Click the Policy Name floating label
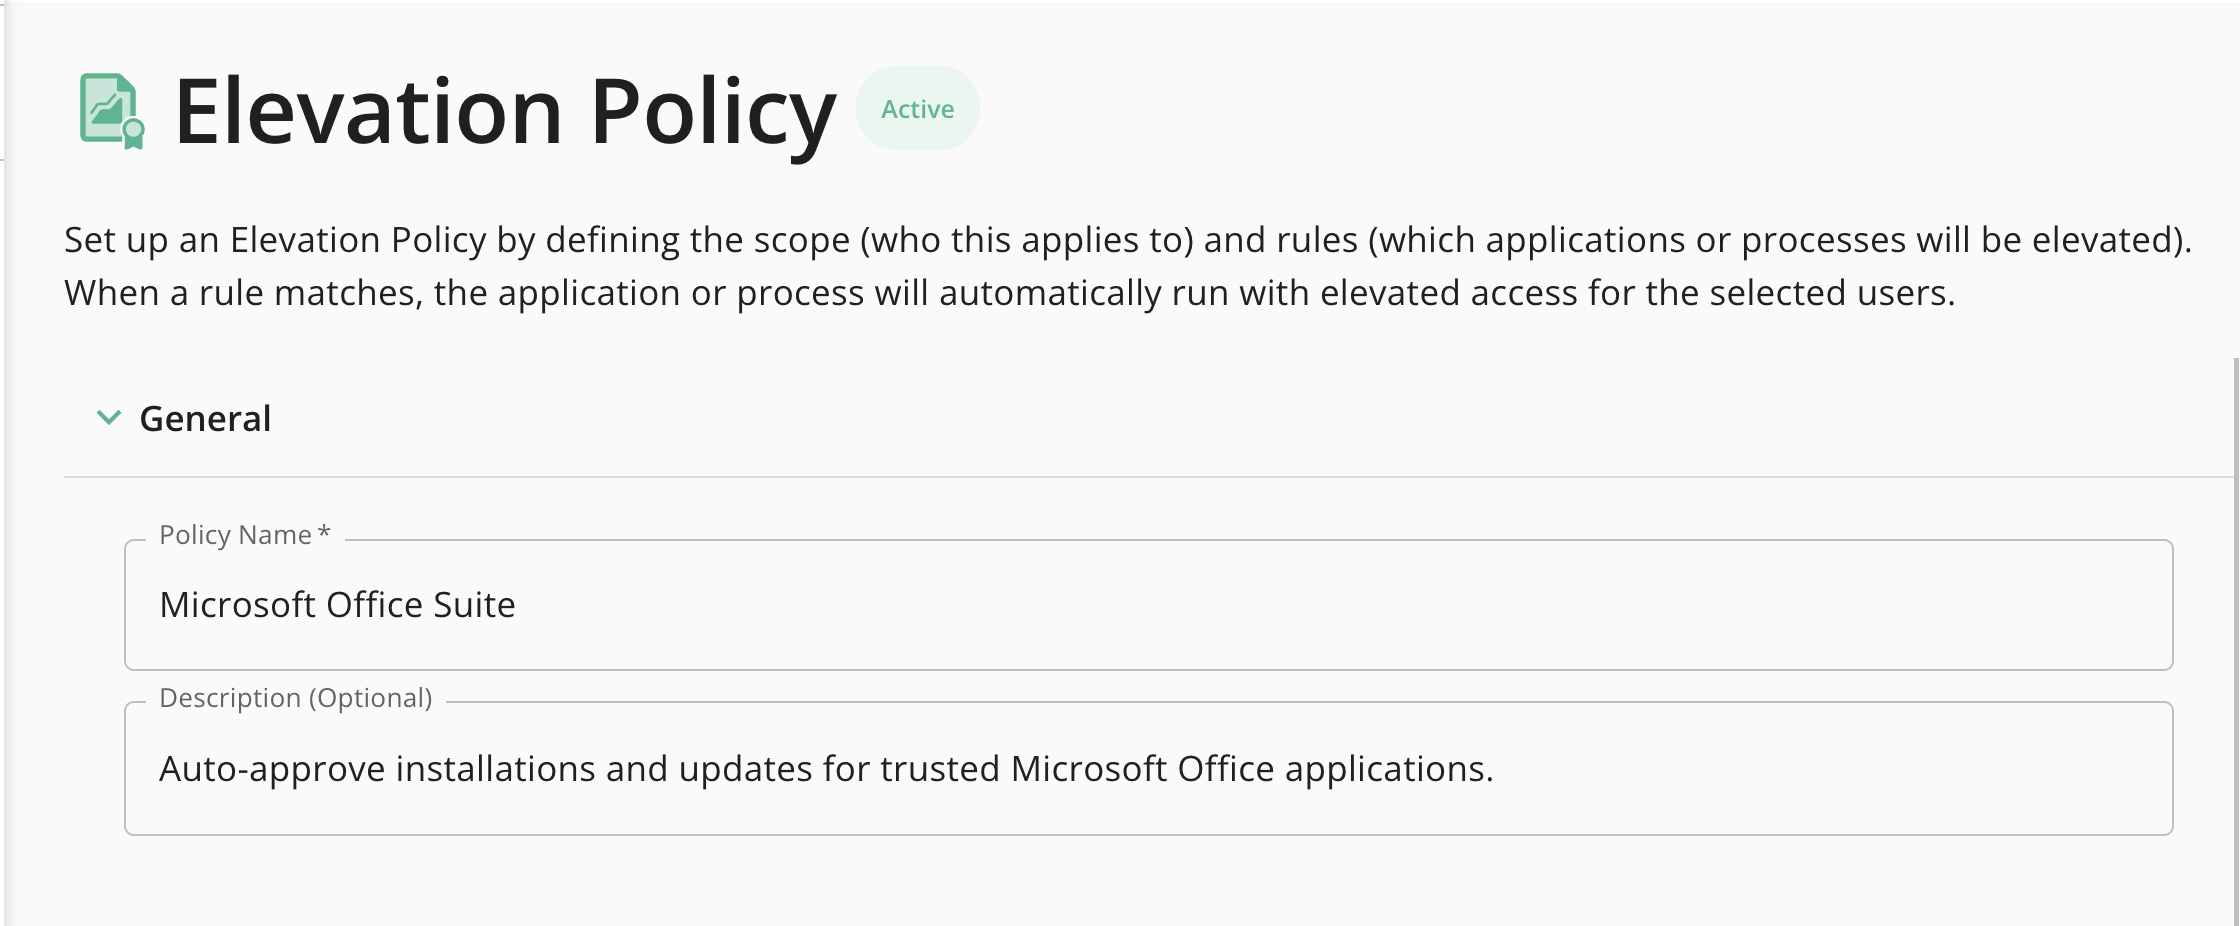Image resolution: width=2240 pixels, height=926 pixels. (236, 535)
